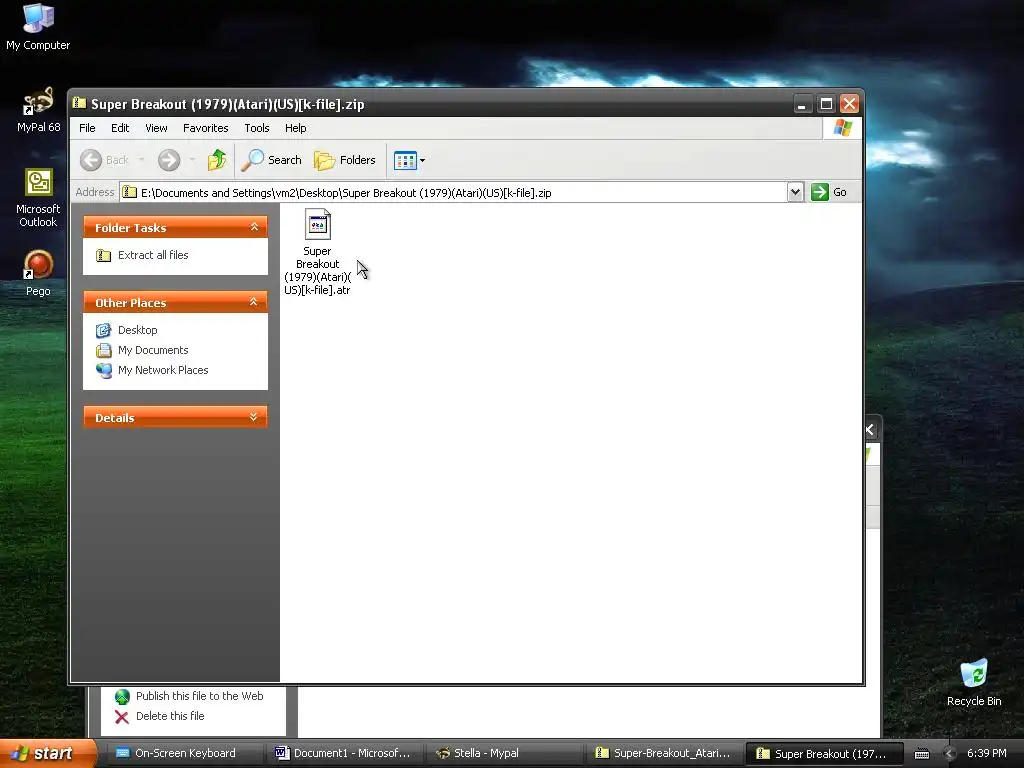Open MyPal 68 desktop shortcut
The width and height of the screenshot is (1024, 768).
pos(38,110)
